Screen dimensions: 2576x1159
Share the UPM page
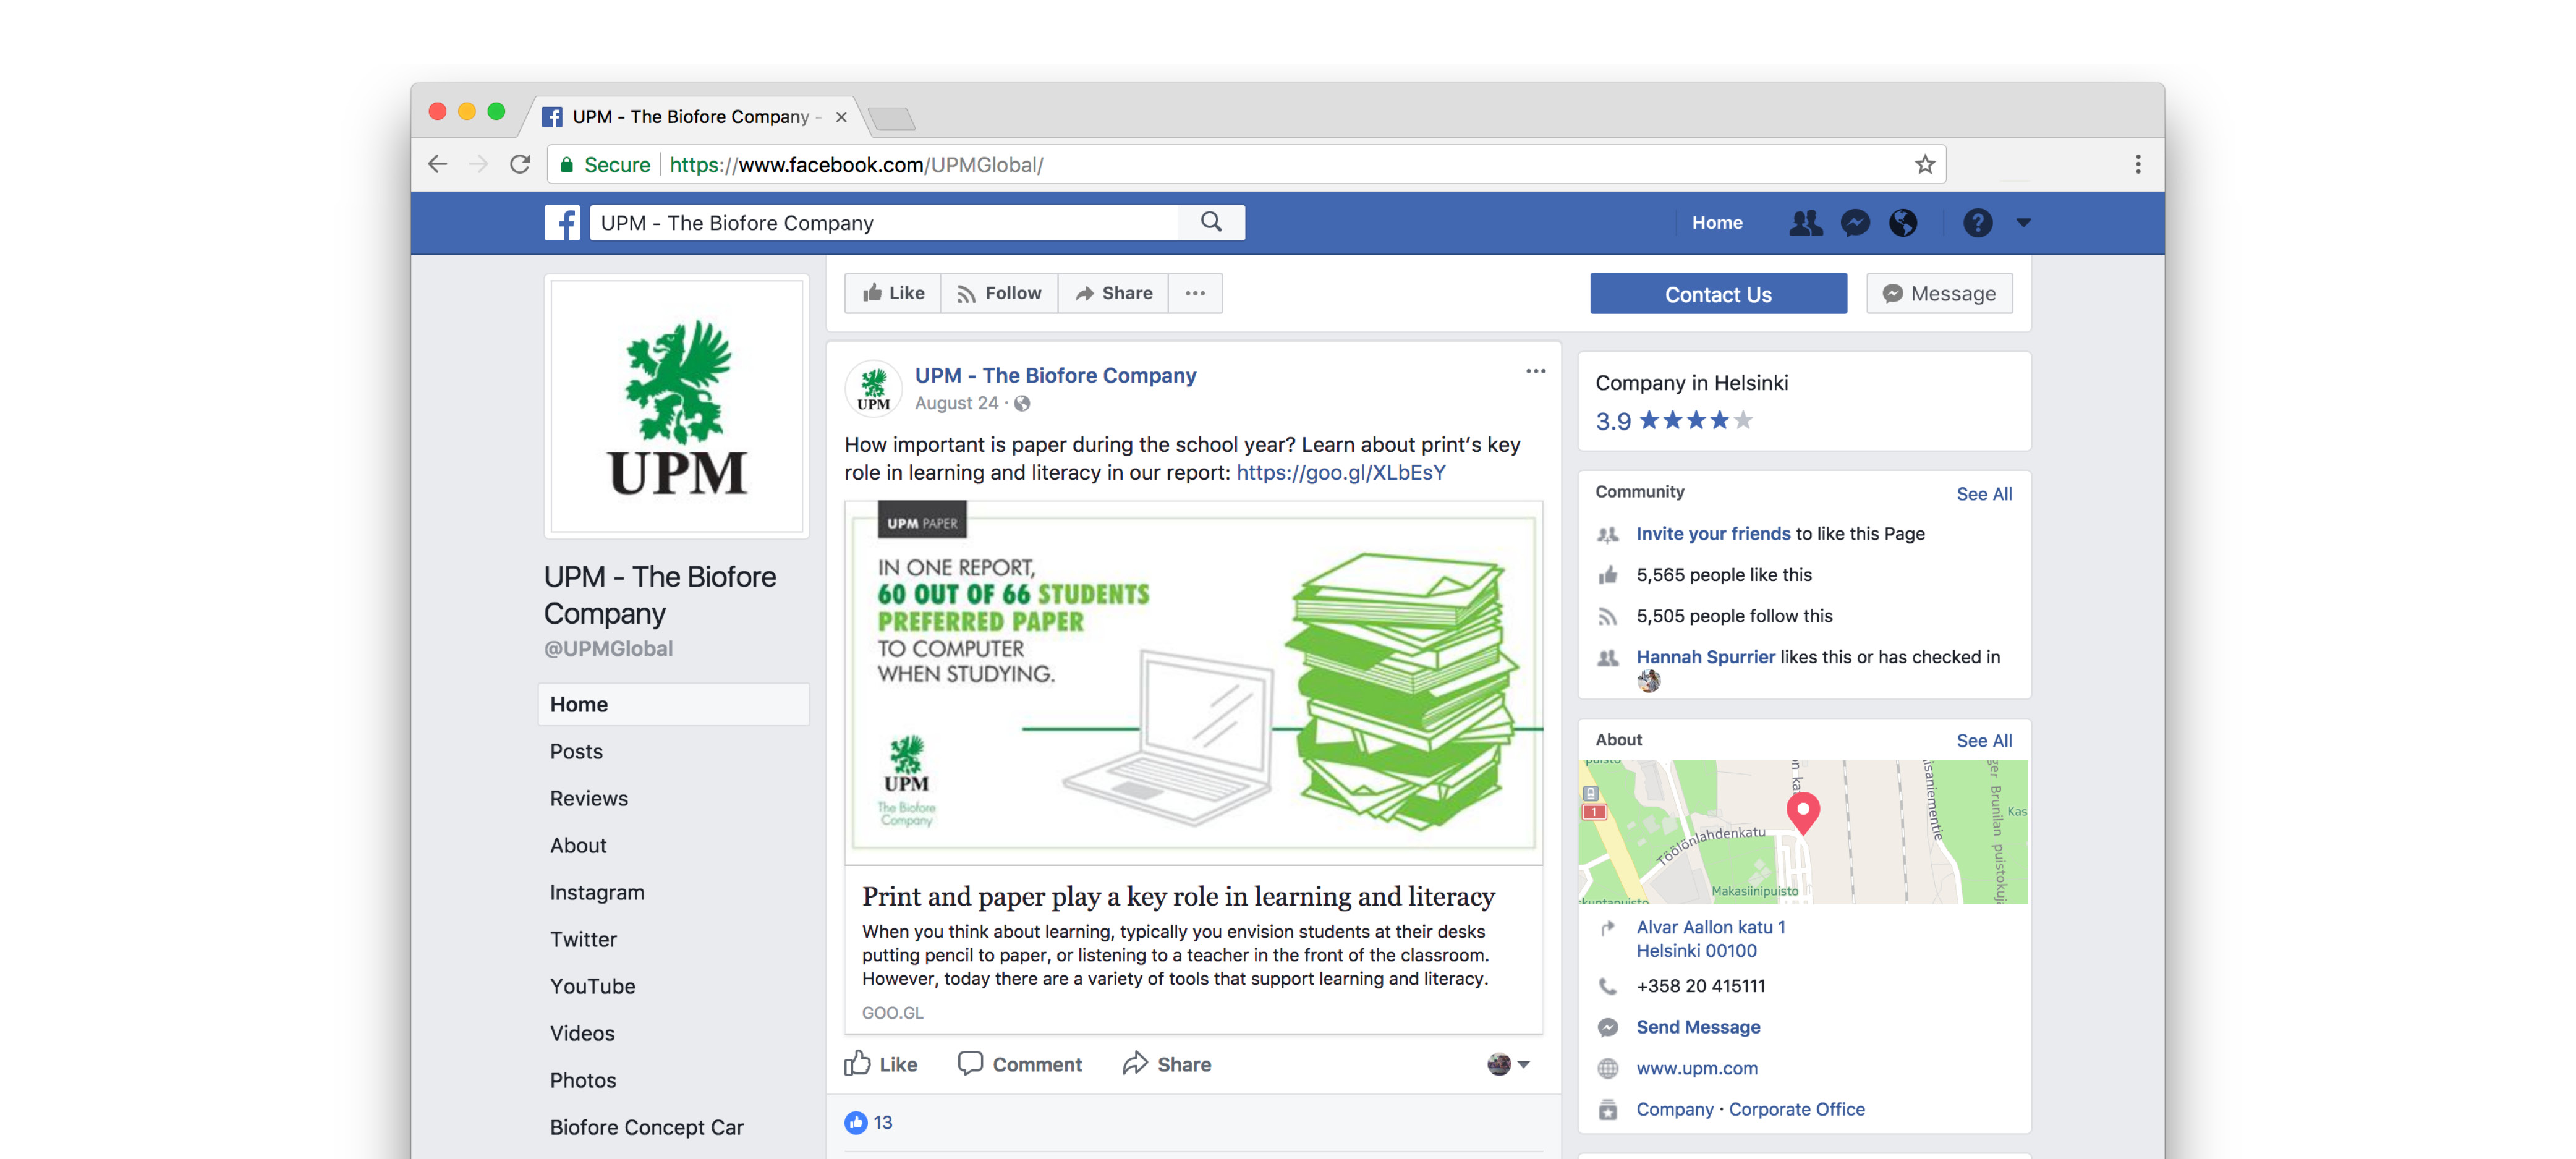[x=1113, y=293]
